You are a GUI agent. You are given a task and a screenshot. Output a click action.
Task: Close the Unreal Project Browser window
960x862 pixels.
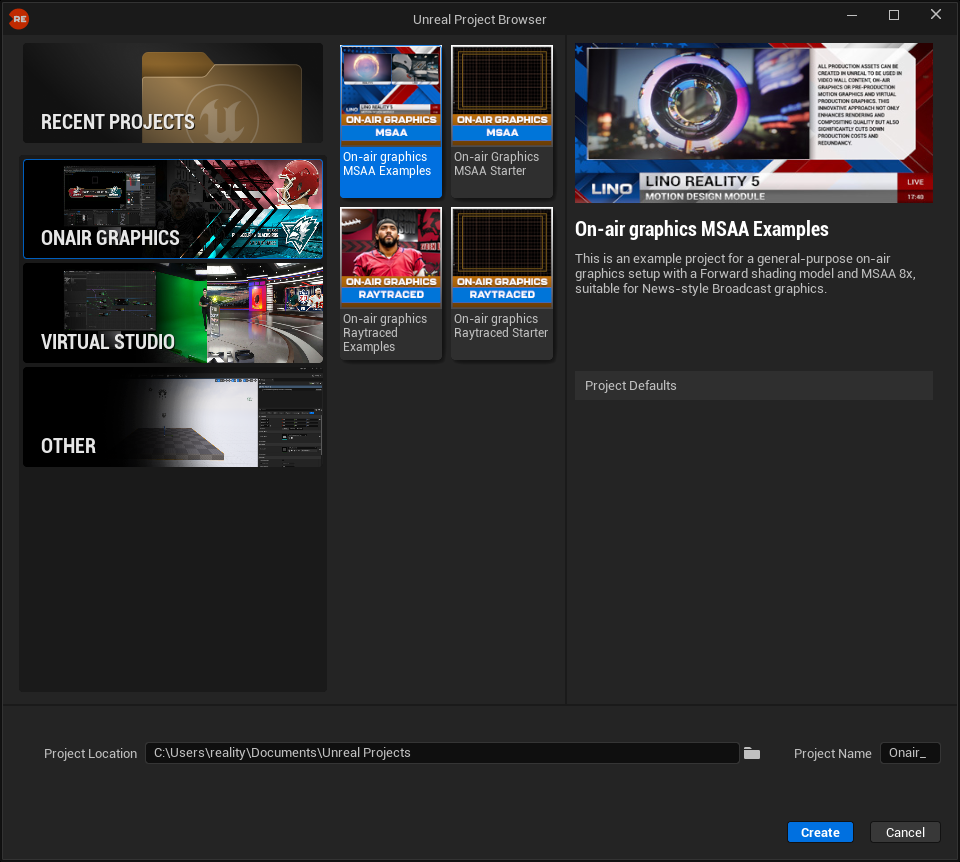pos(936,15)
